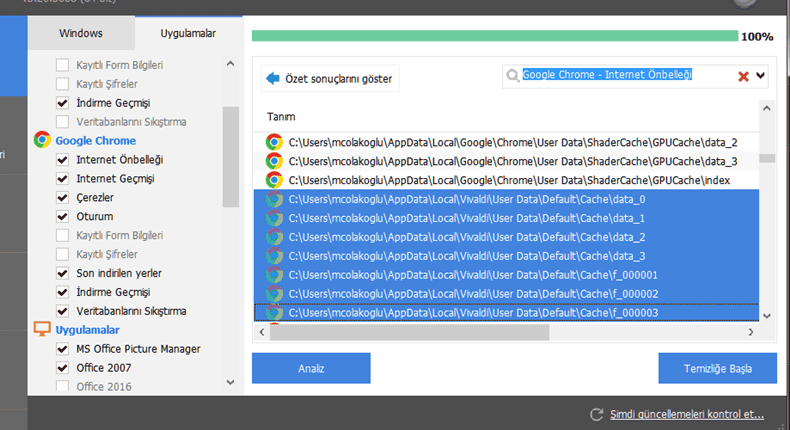
Task: Enable the Office 2016 checkbox
Action: (62, 386)
